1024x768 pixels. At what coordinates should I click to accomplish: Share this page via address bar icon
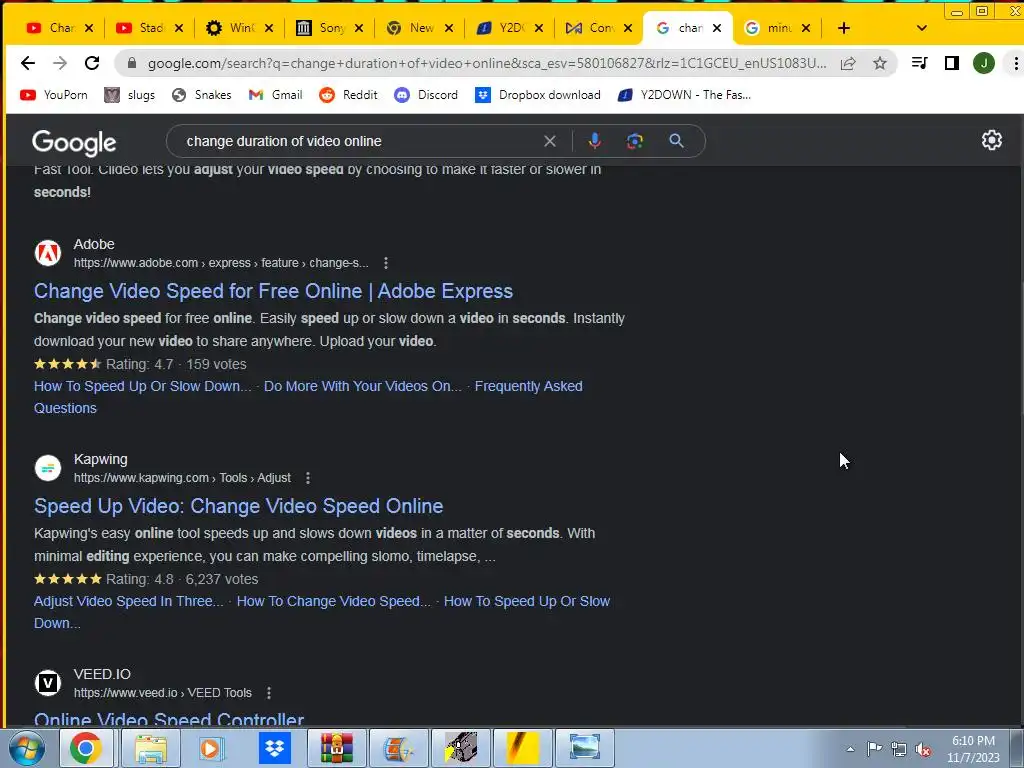(x=848, y=63)
